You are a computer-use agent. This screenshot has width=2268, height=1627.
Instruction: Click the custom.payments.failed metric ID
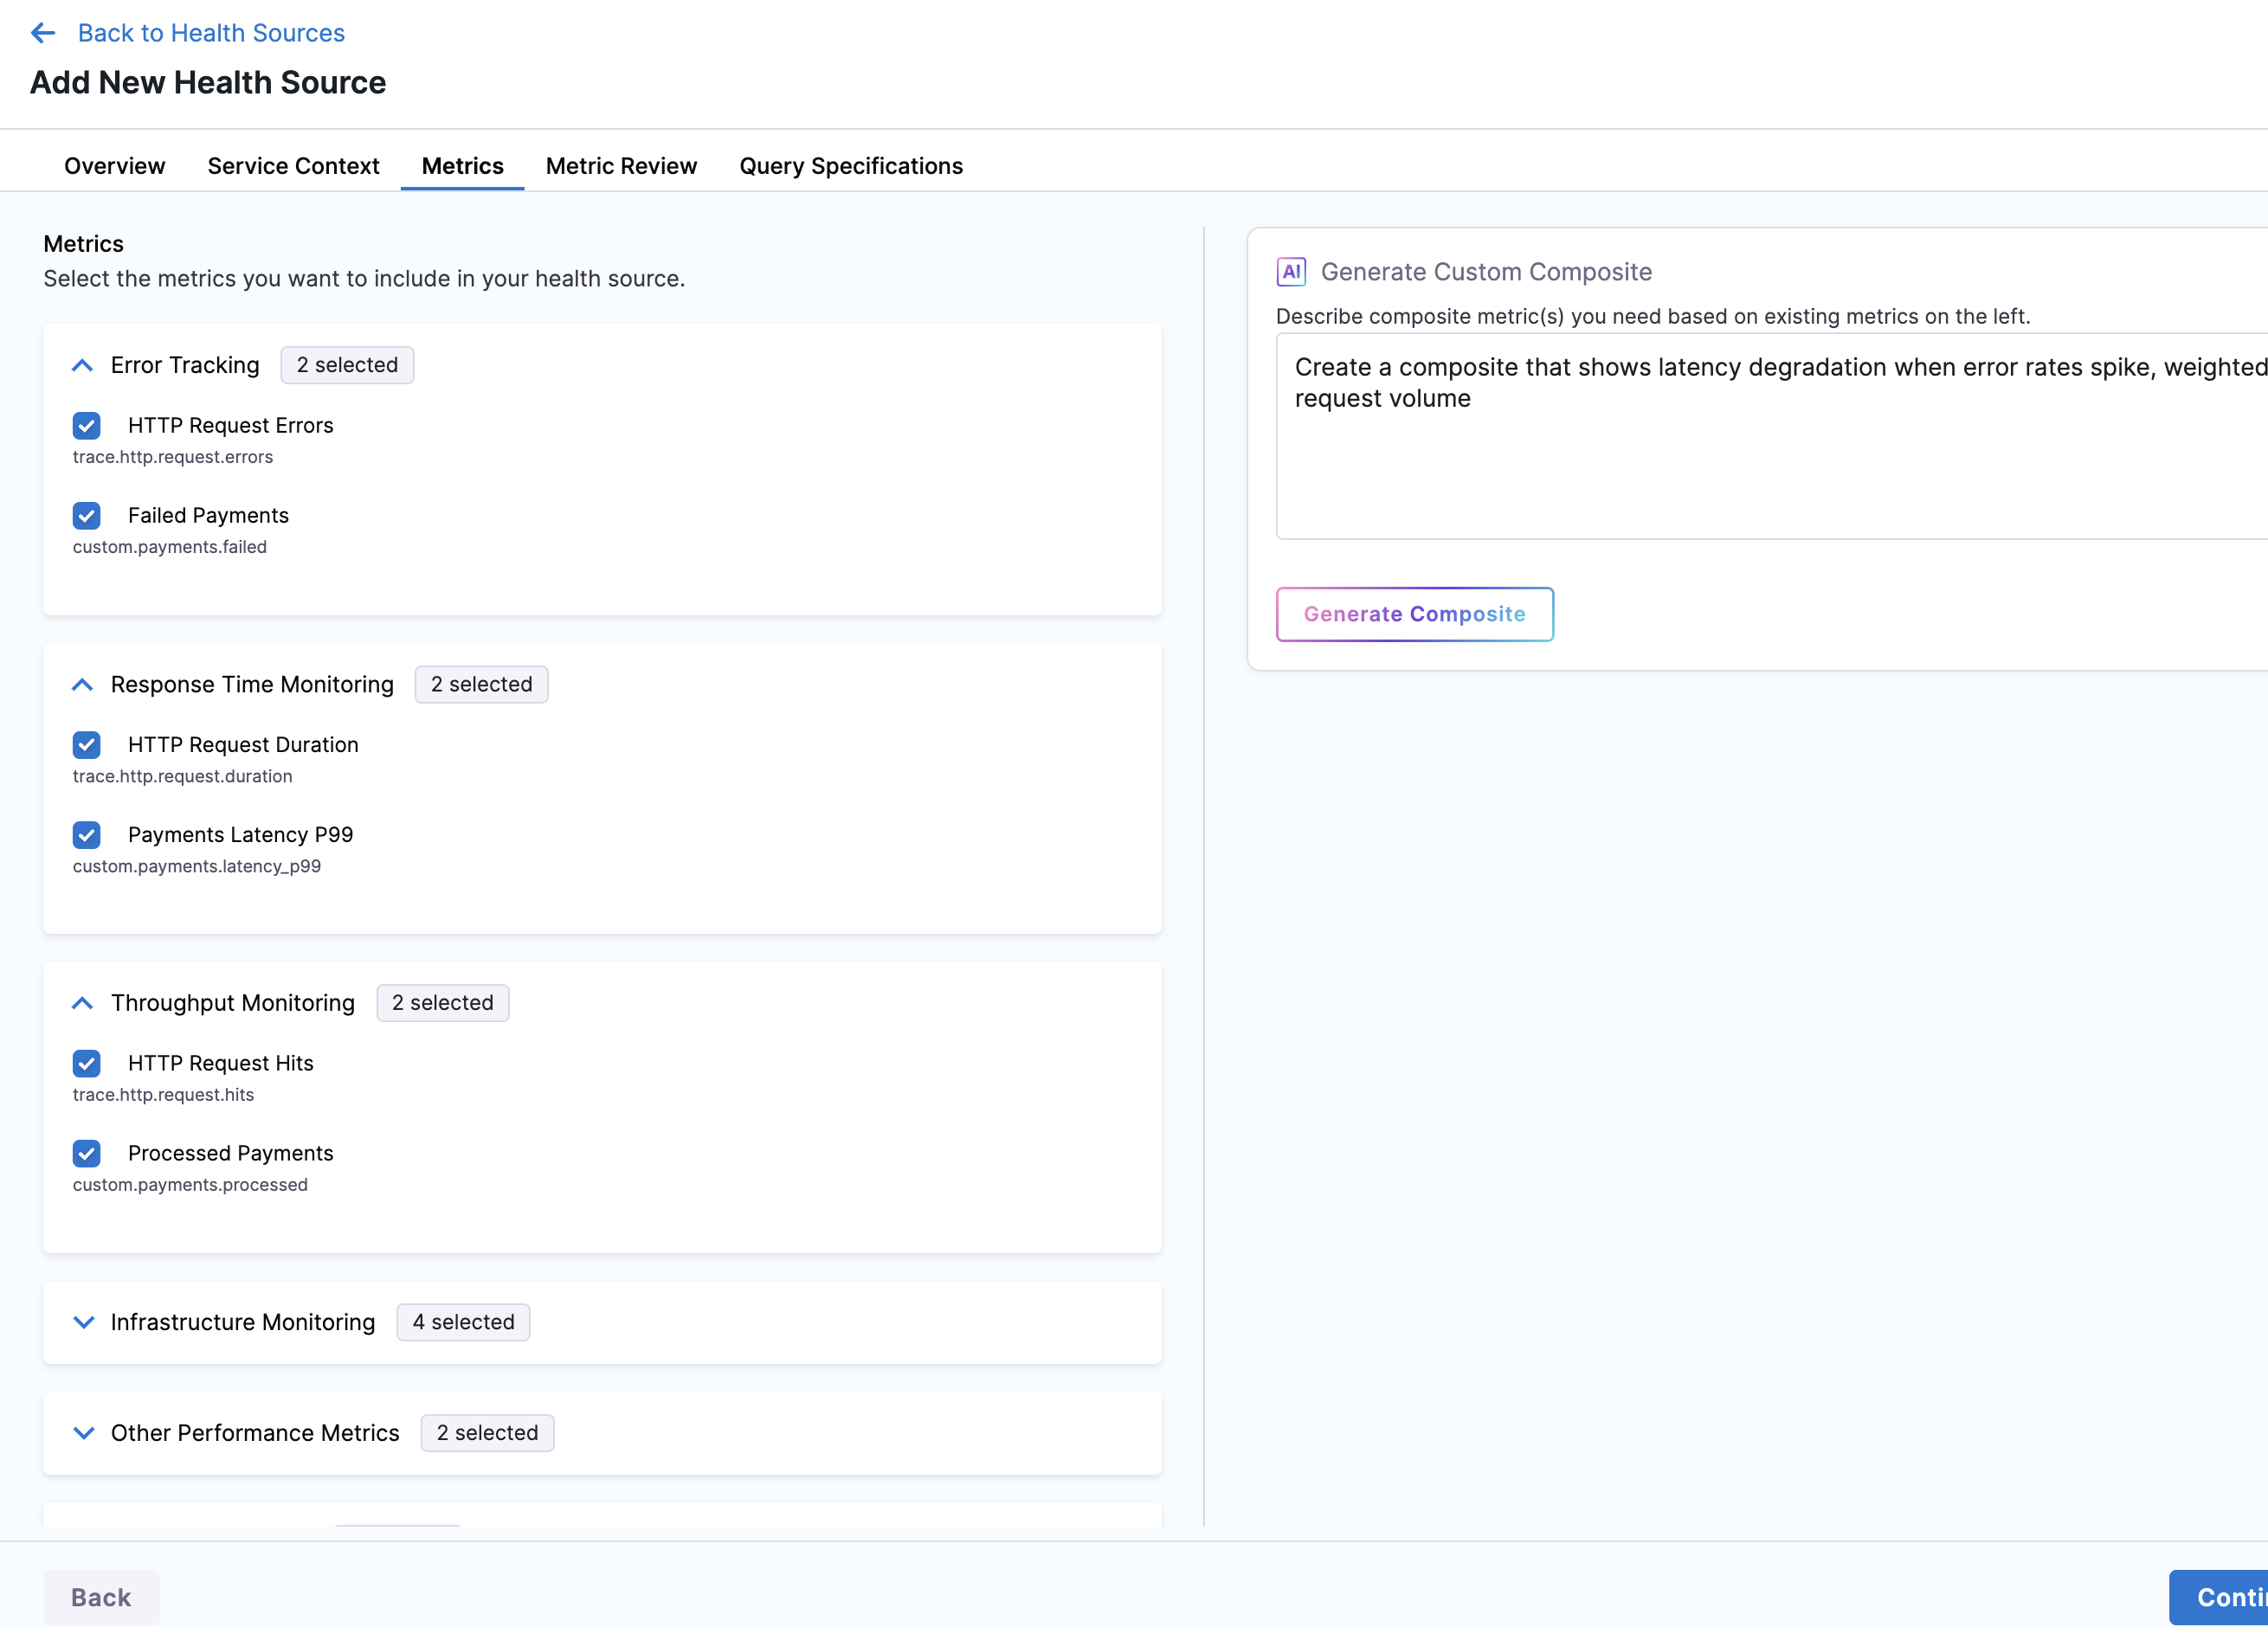[x=169, y=547]
